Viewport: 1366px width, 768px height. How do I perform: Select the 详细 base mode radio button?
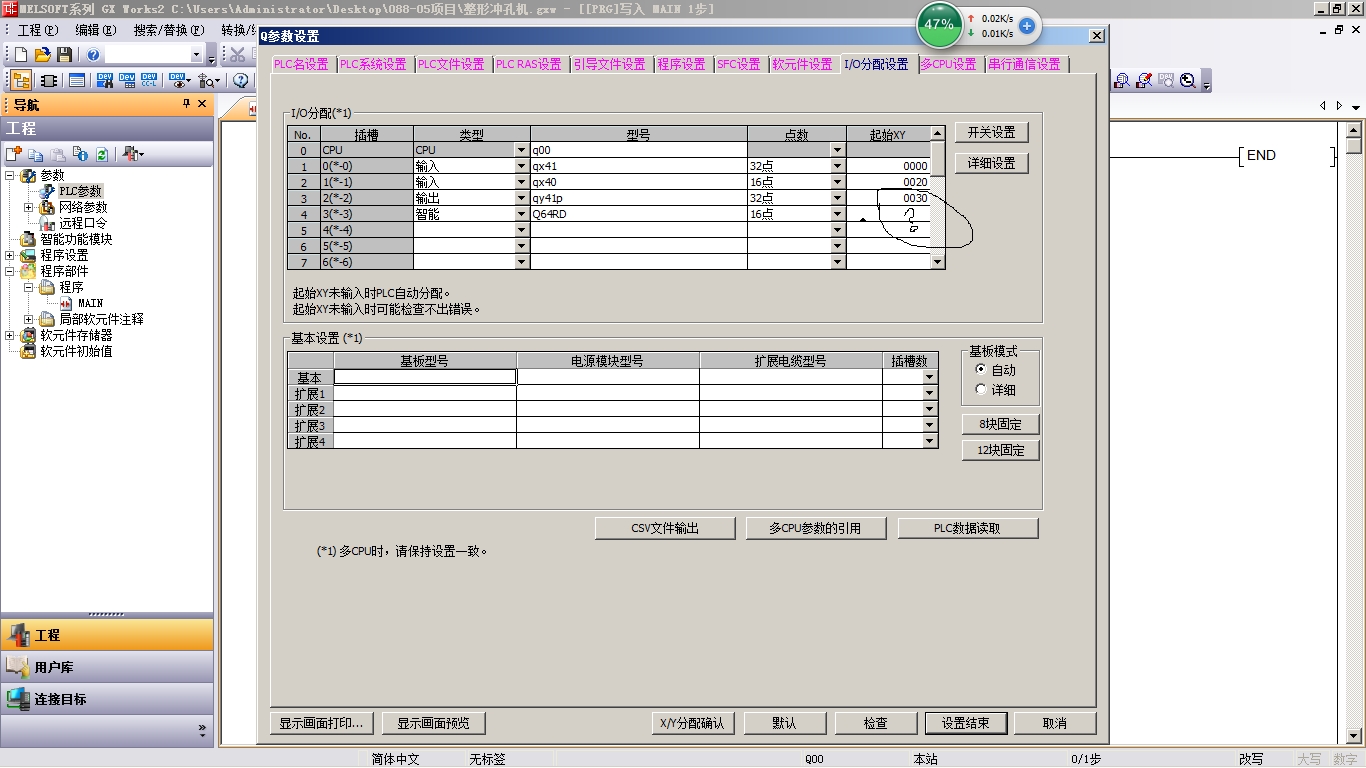coord(980,390)
